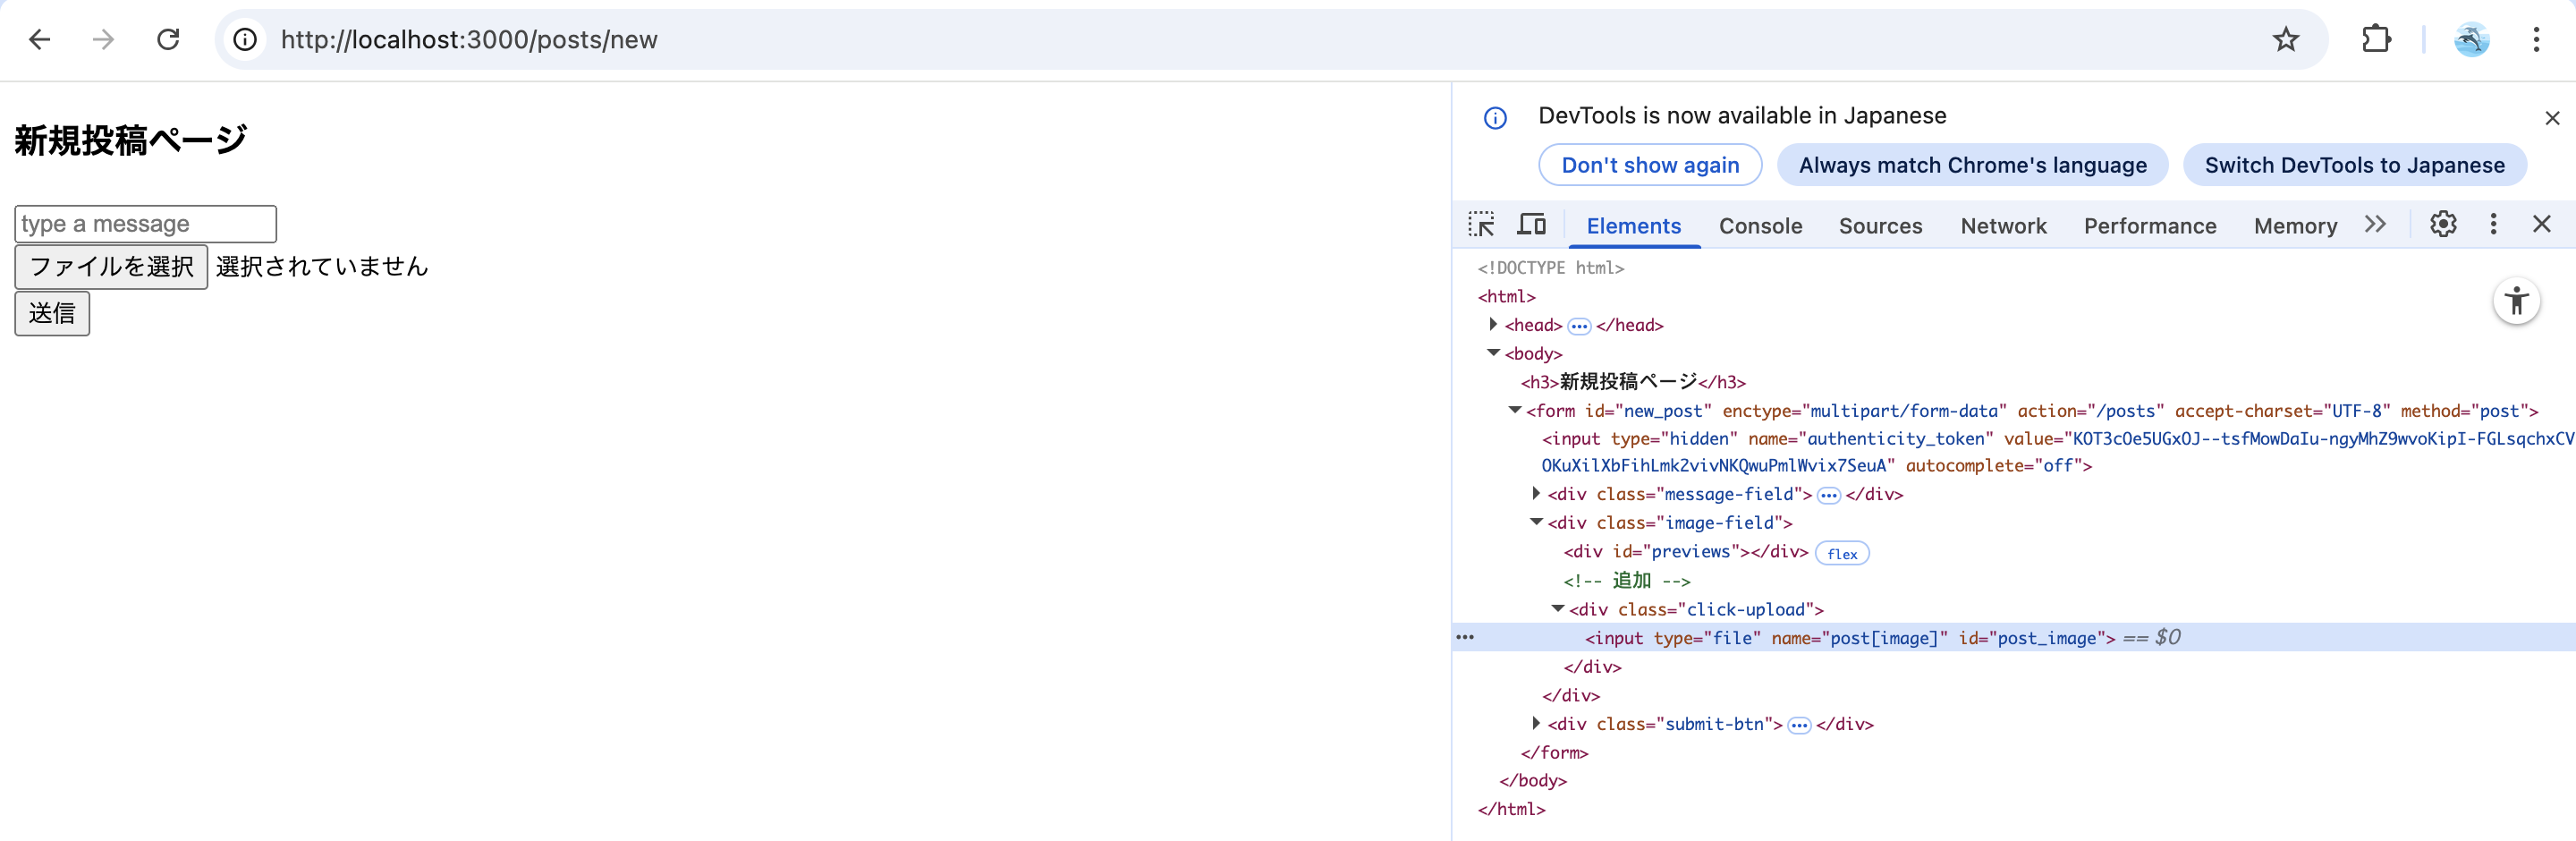Open DevTools settings gear
This screenshot has width=2576, height=841.
(x=2443, y=224)
